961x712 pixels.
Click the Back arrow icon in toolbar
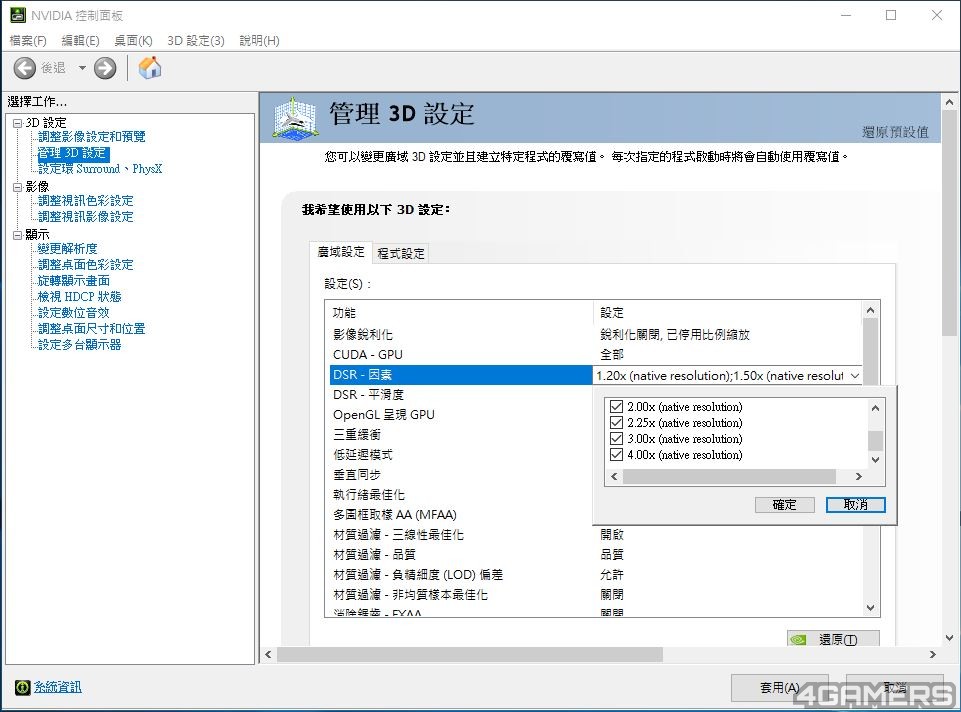25,68
